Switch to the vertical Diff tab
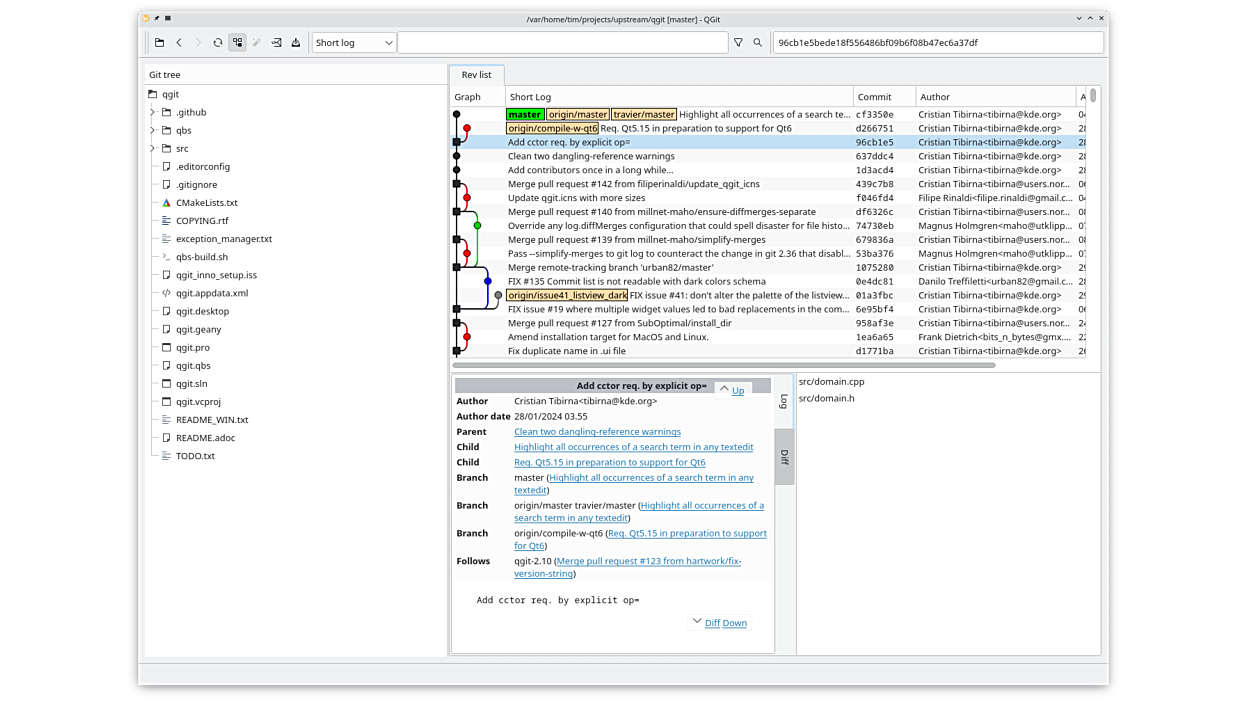The image size is (1248, 702). pyautogui.click(x=784, y=457)
